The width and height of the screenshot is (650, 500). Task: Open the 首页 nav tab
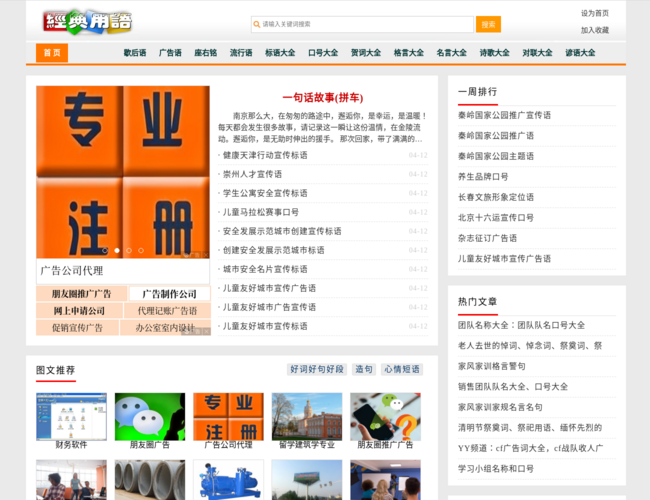tap(52, 53)
